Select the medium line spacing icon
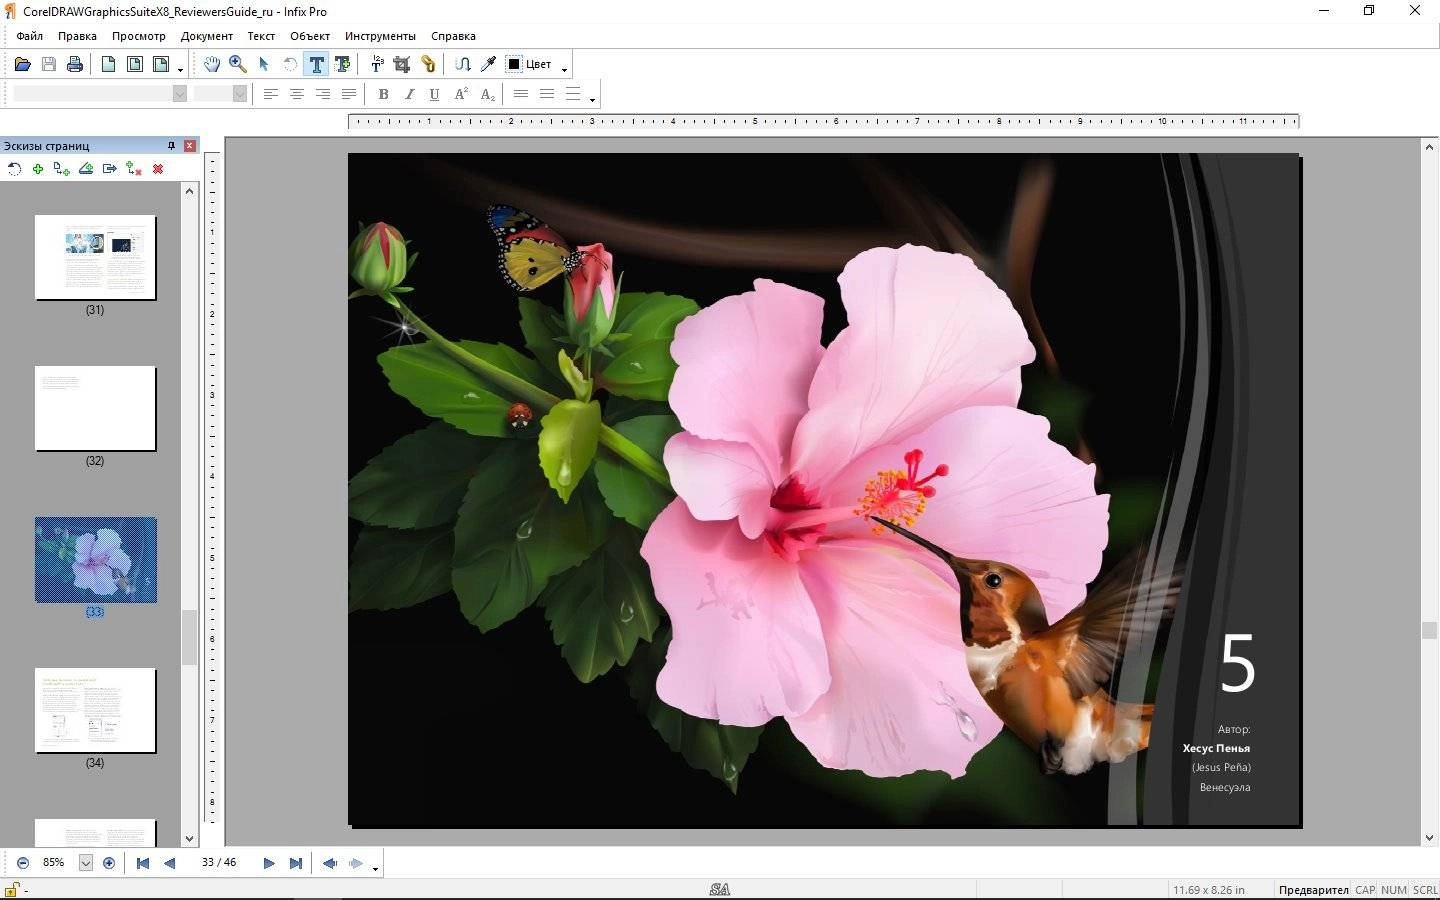This screenshot has height=900, width=1440. 547,94
